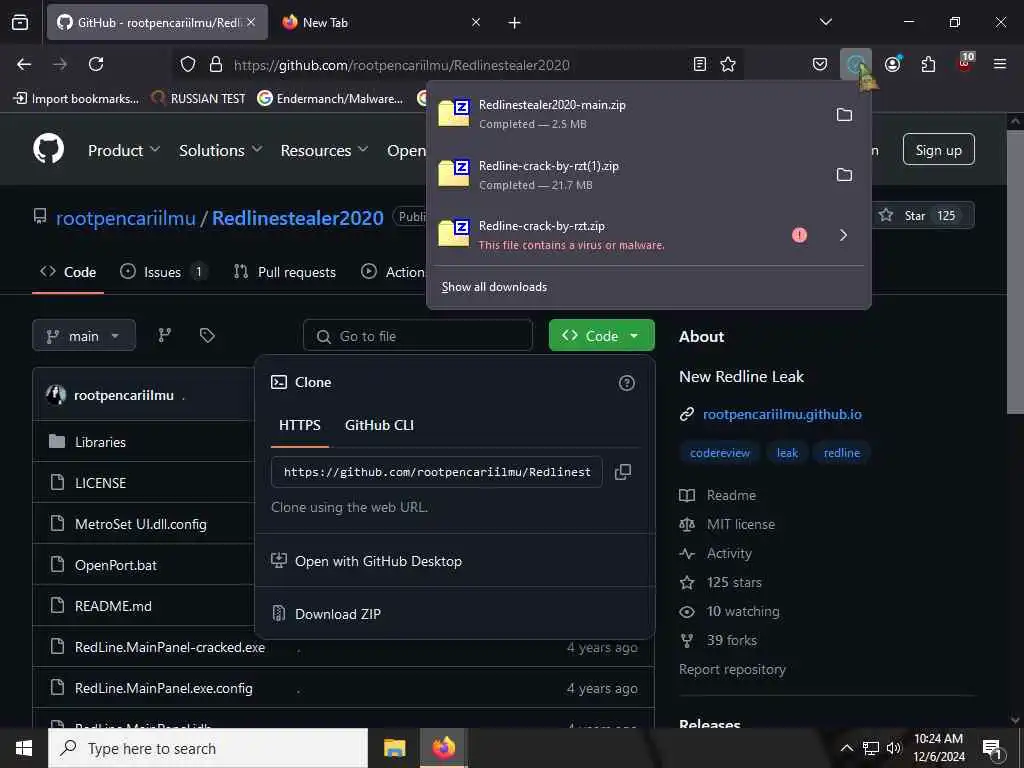
Task: Show hidden system tray icons
Action: 846,748
